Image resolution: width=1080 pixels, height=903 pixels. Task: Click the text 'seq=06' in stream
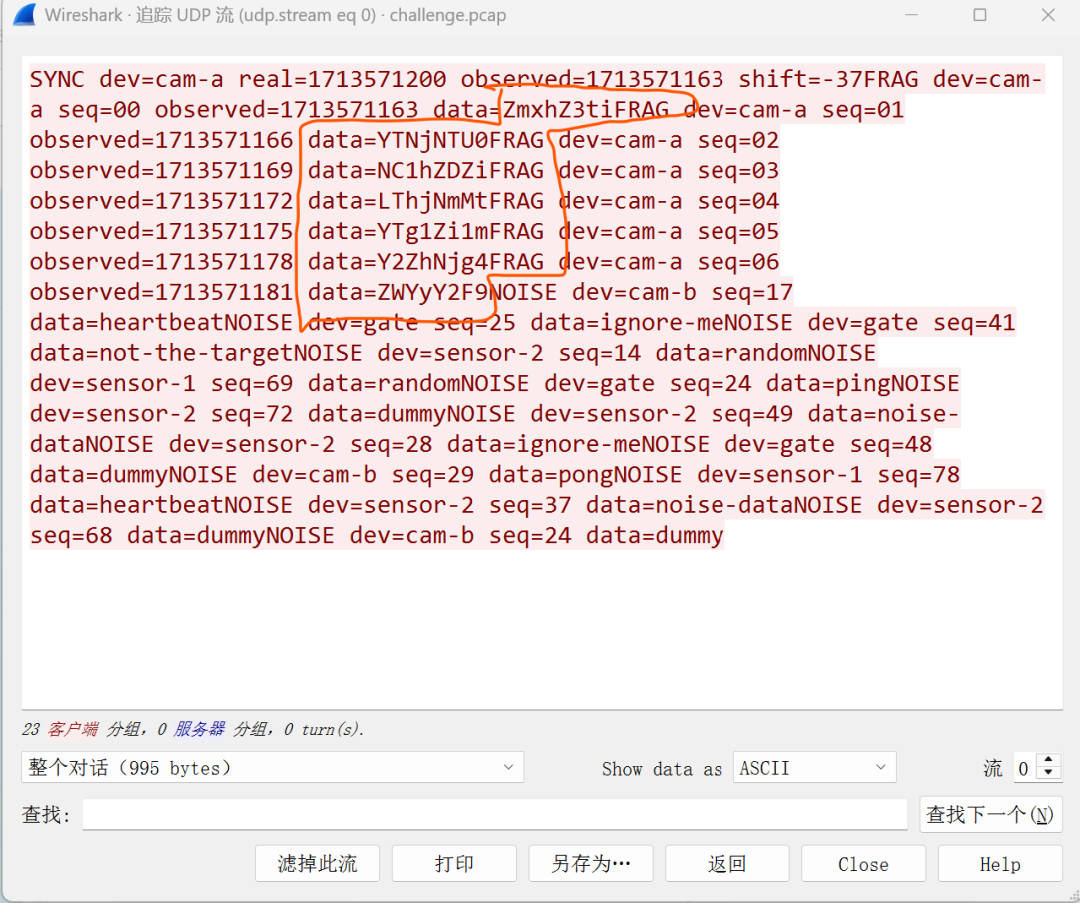tap(738, 262)
